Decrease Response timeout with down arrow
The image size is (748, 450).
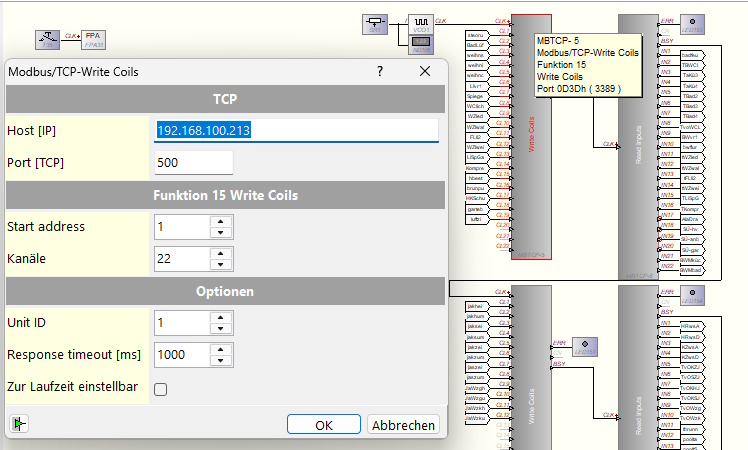(x=220, y=360)
